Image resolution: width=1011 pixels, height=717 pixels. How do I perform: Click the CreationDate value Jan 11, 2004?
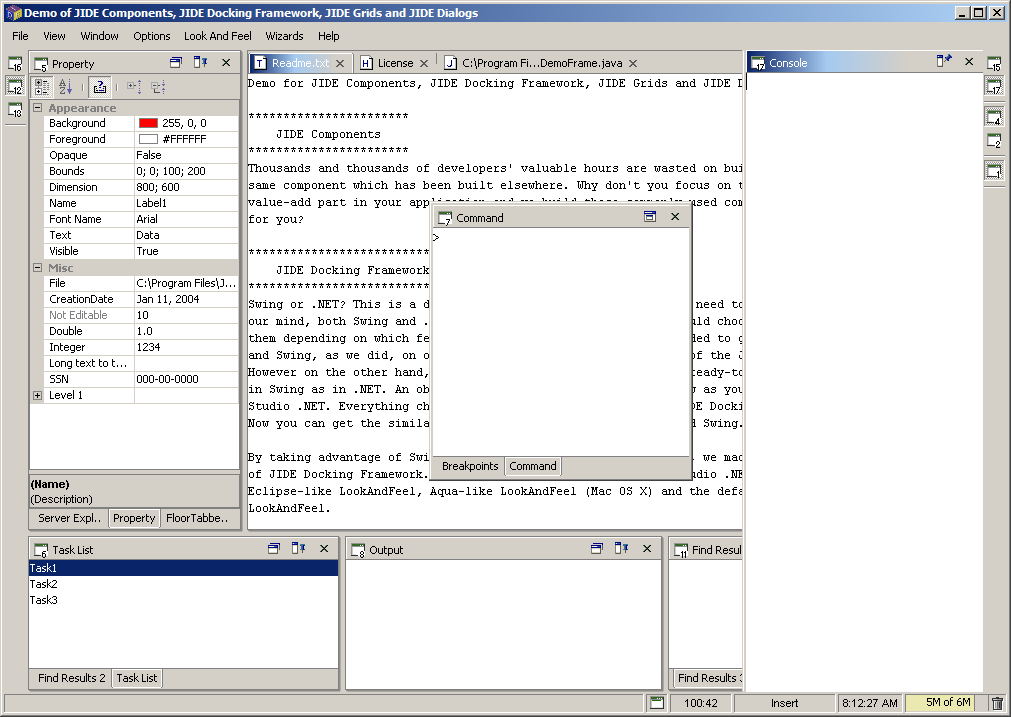186,299
